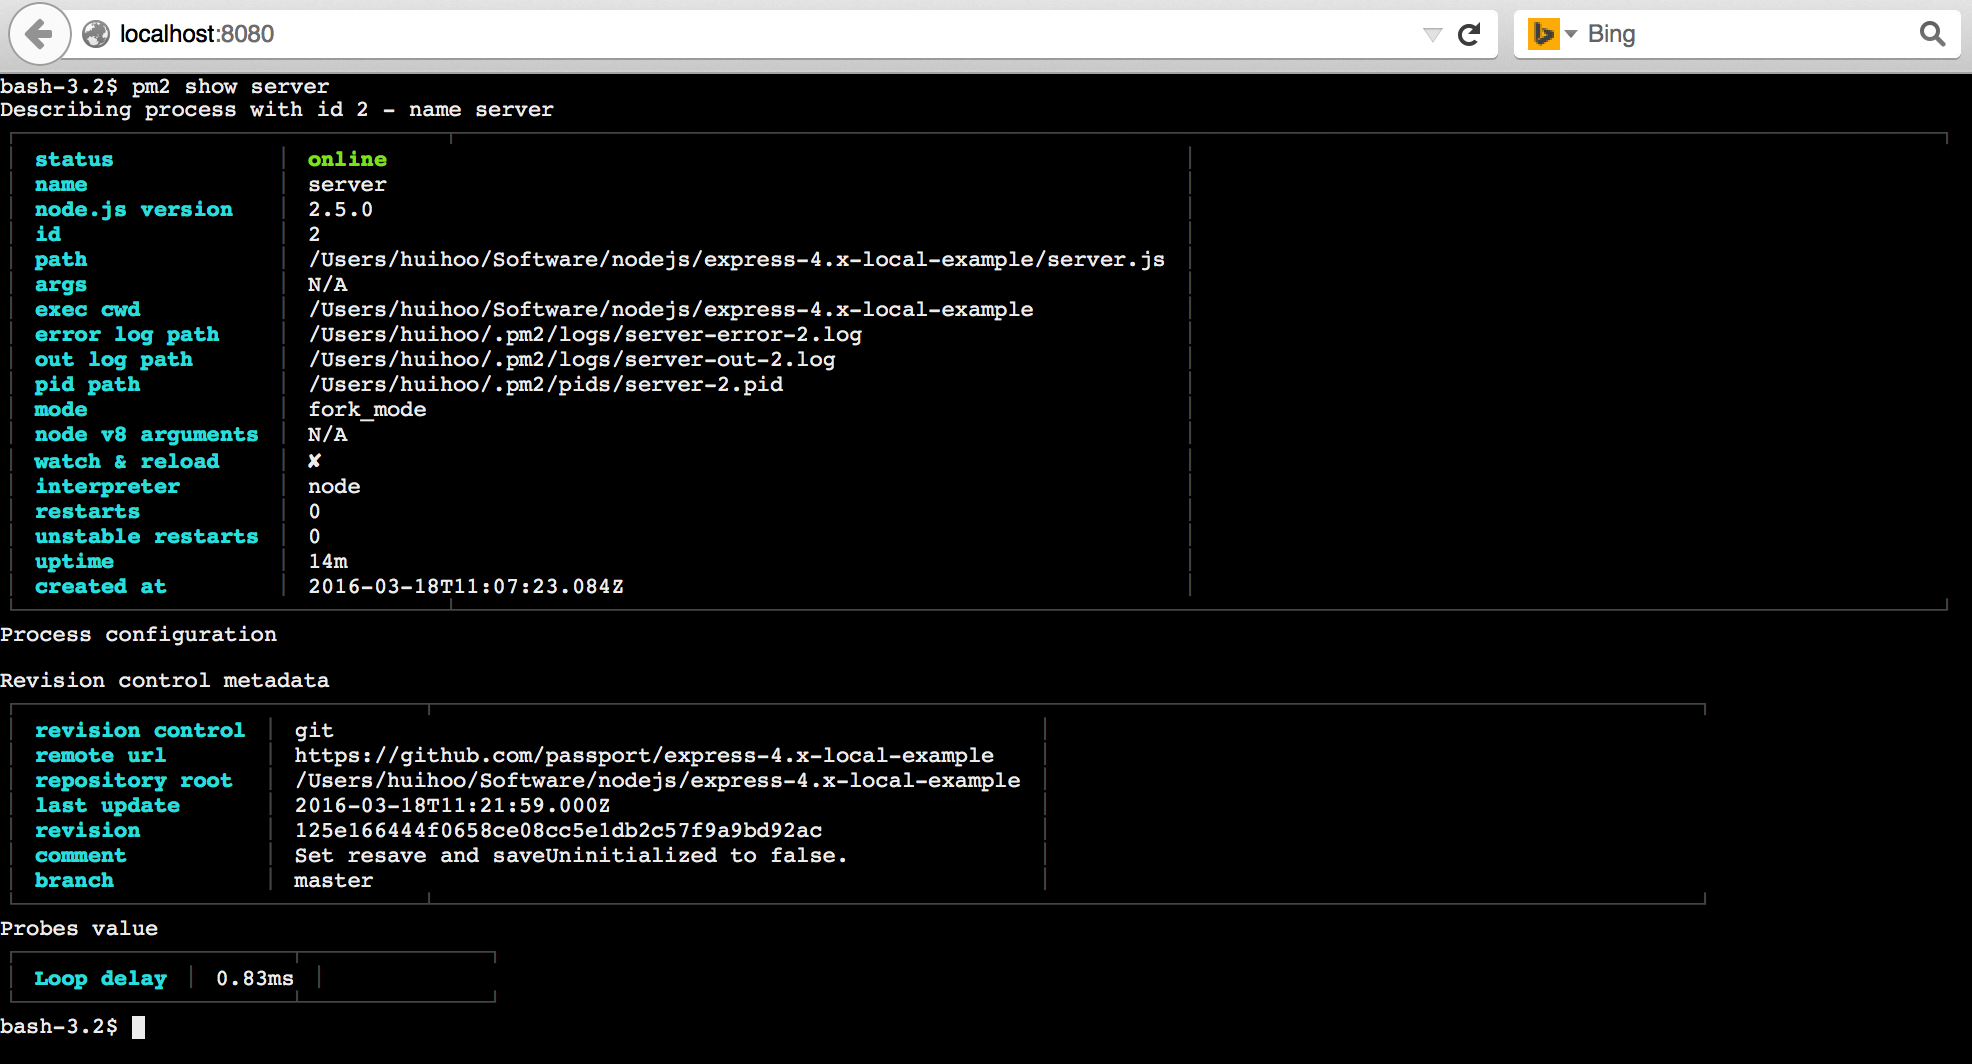Focus the localhost:8080 address field
The width and height of the screenshot is (1972, 1064).
click(x=700, y=34)
